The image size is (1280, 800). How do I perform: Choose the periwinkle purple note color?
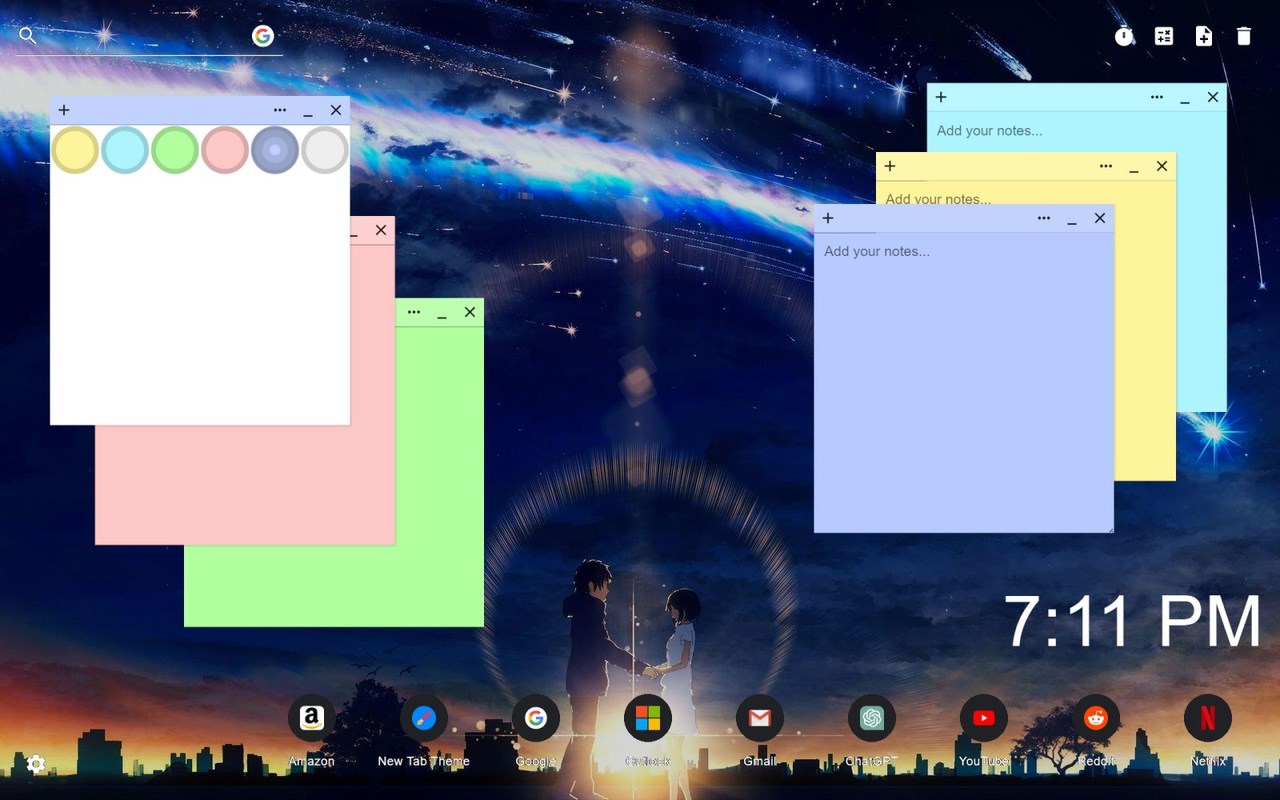(275, 150)
